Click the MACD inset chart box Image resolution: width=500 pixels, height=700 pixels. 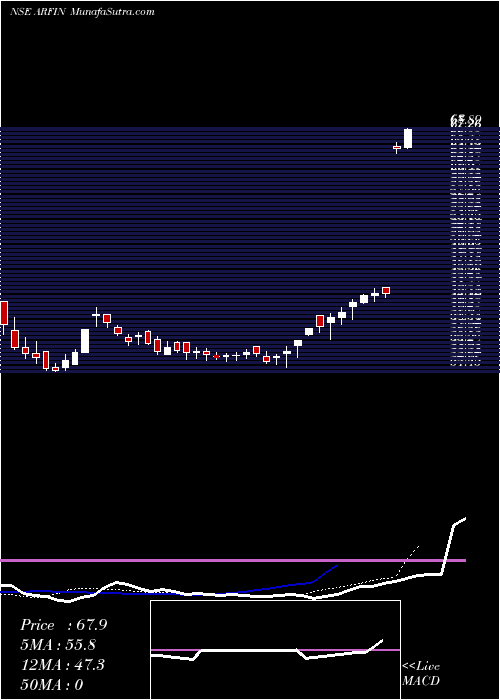tap(275, 650)
